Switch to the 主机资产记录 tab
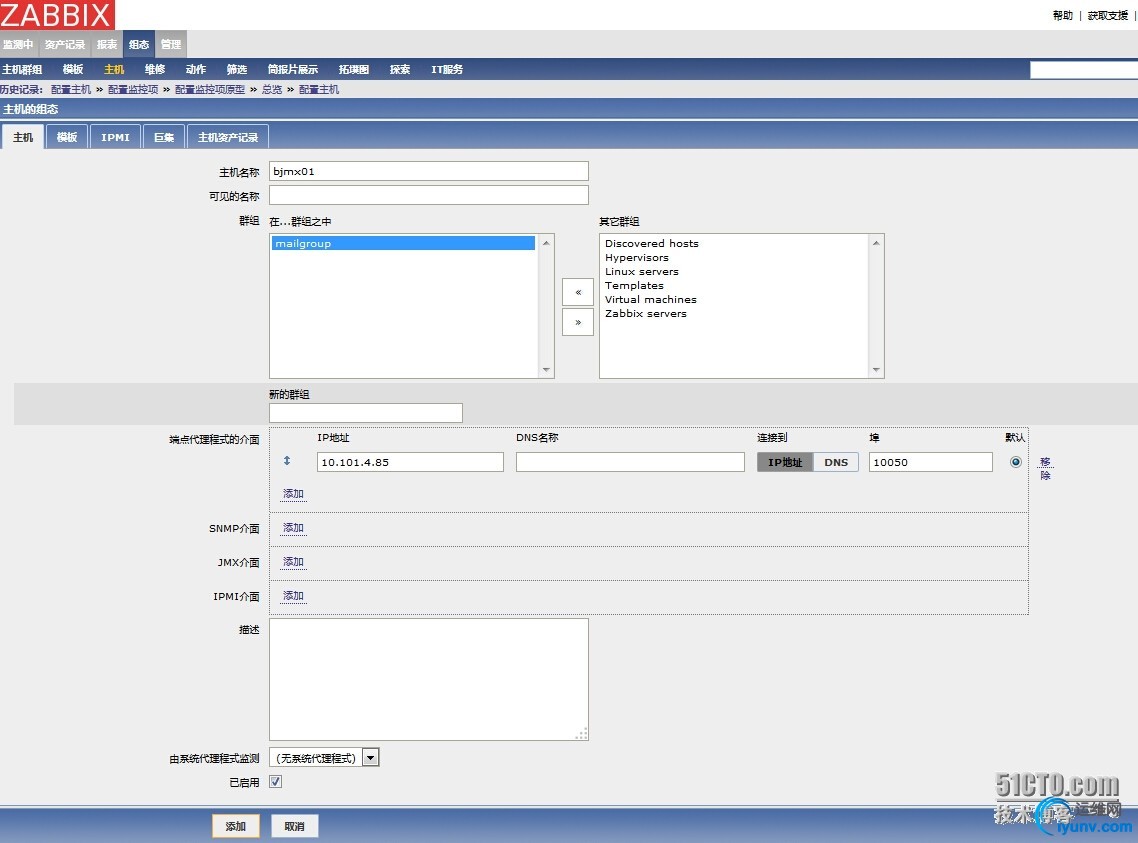Image resolution: width=1138 pixels, height=843 pixels. pos(228,137)
